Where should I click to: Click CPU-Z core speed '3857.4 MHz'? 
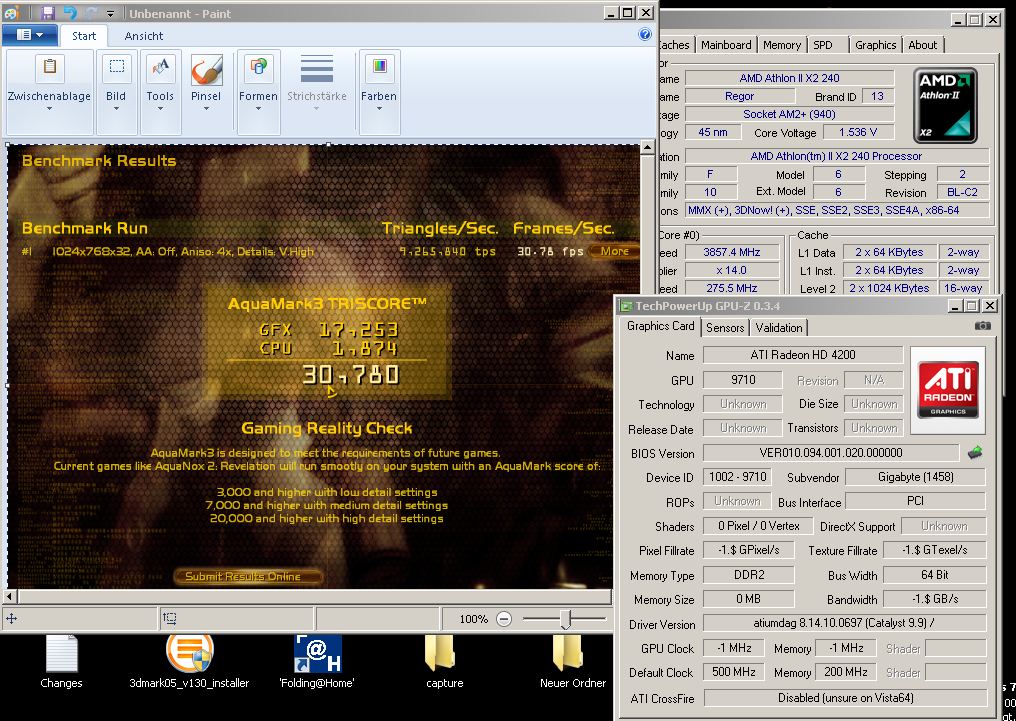pyautogui.click(x=732, y=252)
